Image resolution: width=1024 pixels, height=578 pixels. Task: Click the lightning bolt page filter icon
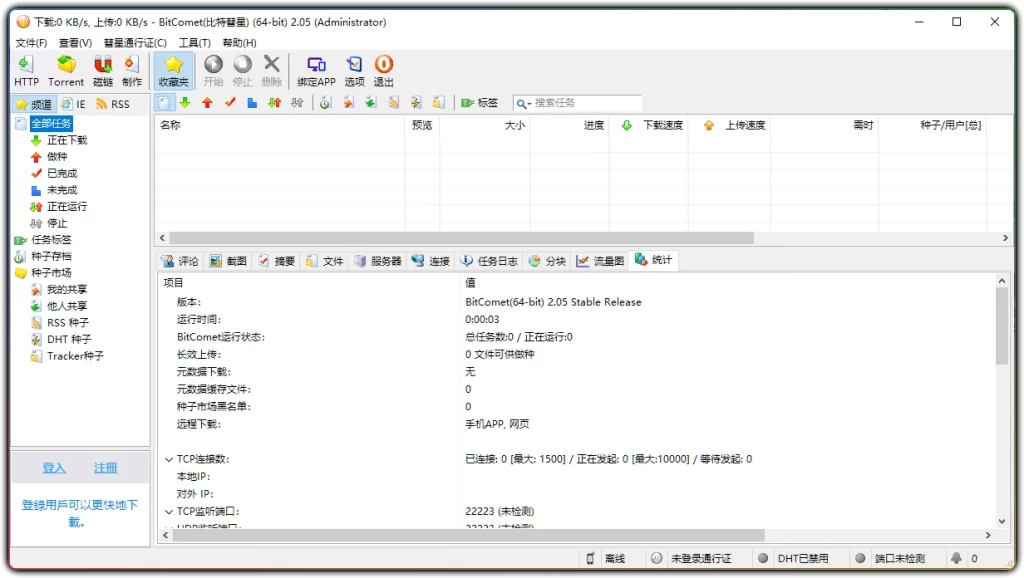tap(415, 103)
